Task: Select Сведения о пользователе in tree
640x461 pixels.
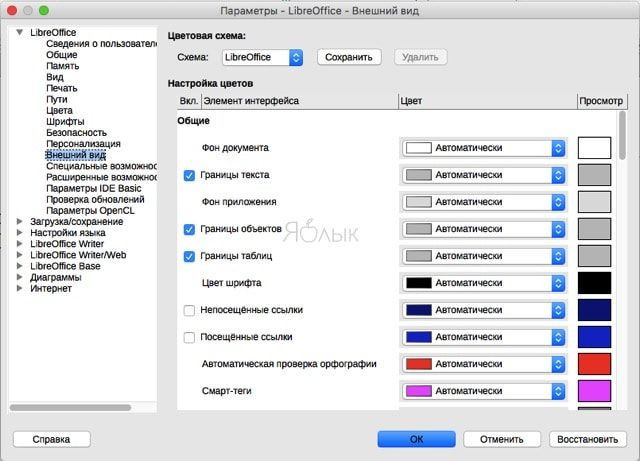Action: tap(101, 44)
